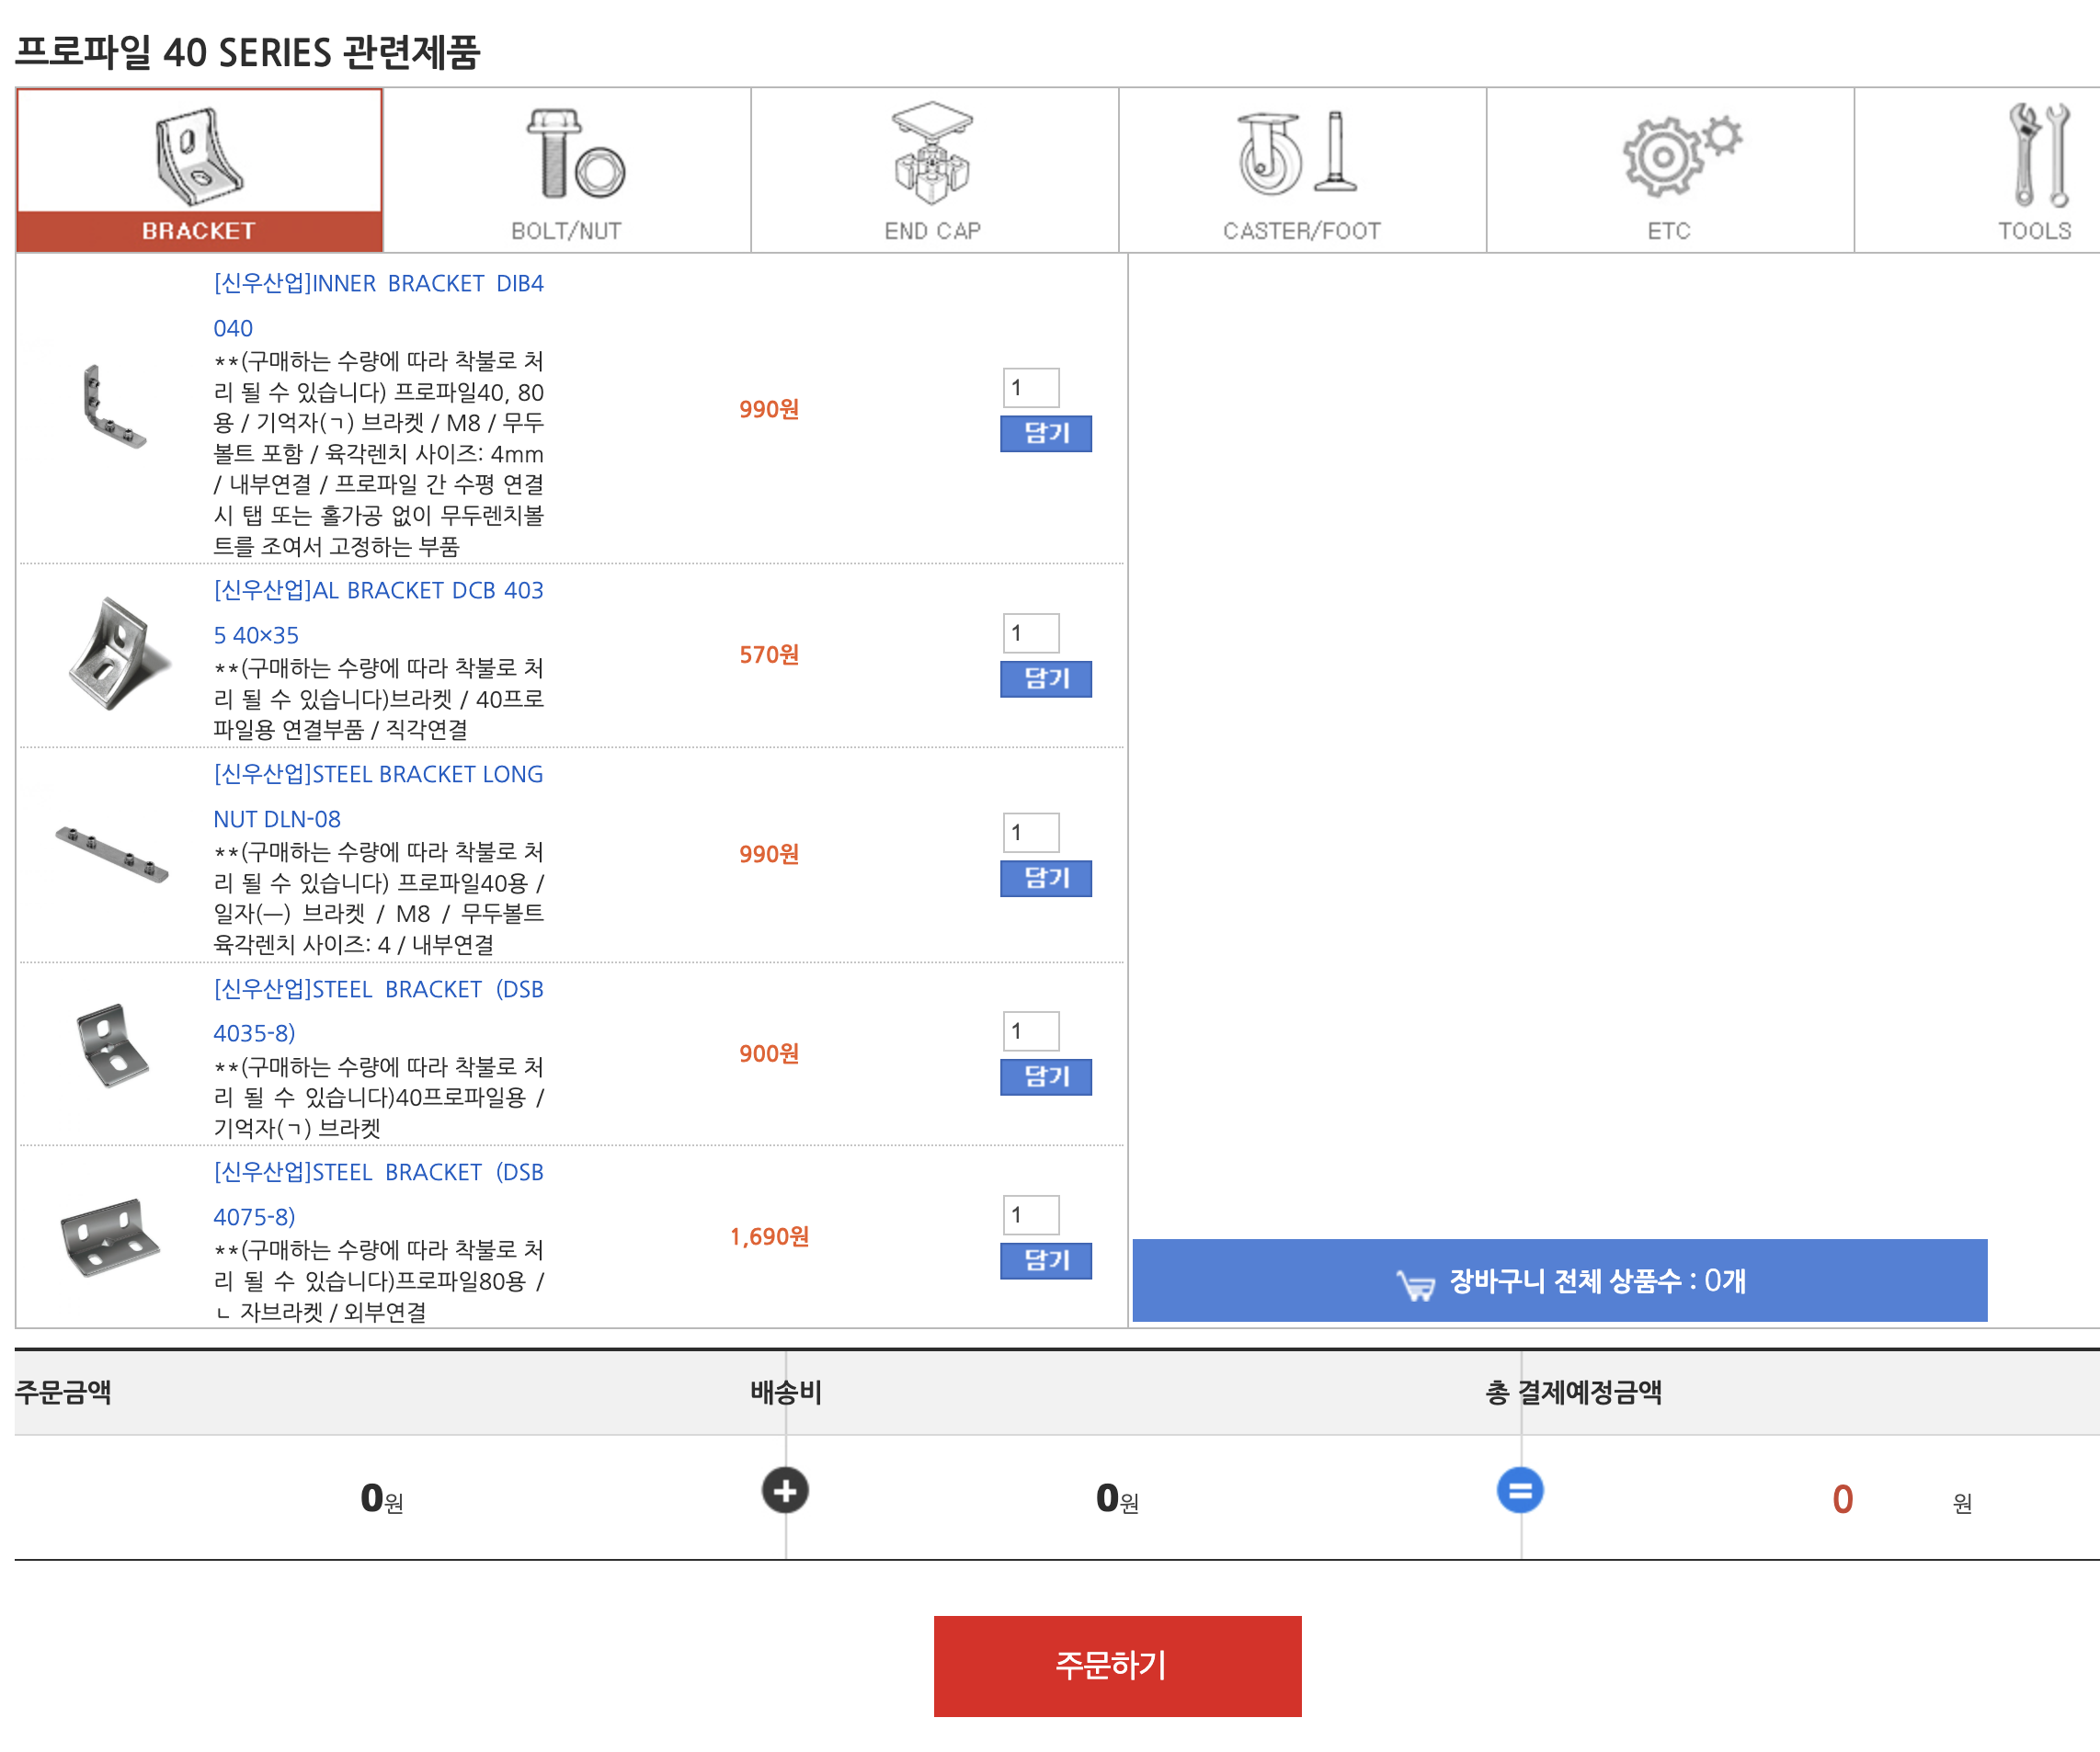Click the ETC gear icon tab
Screen dimensions: 2100x1752
[1669, 170]
